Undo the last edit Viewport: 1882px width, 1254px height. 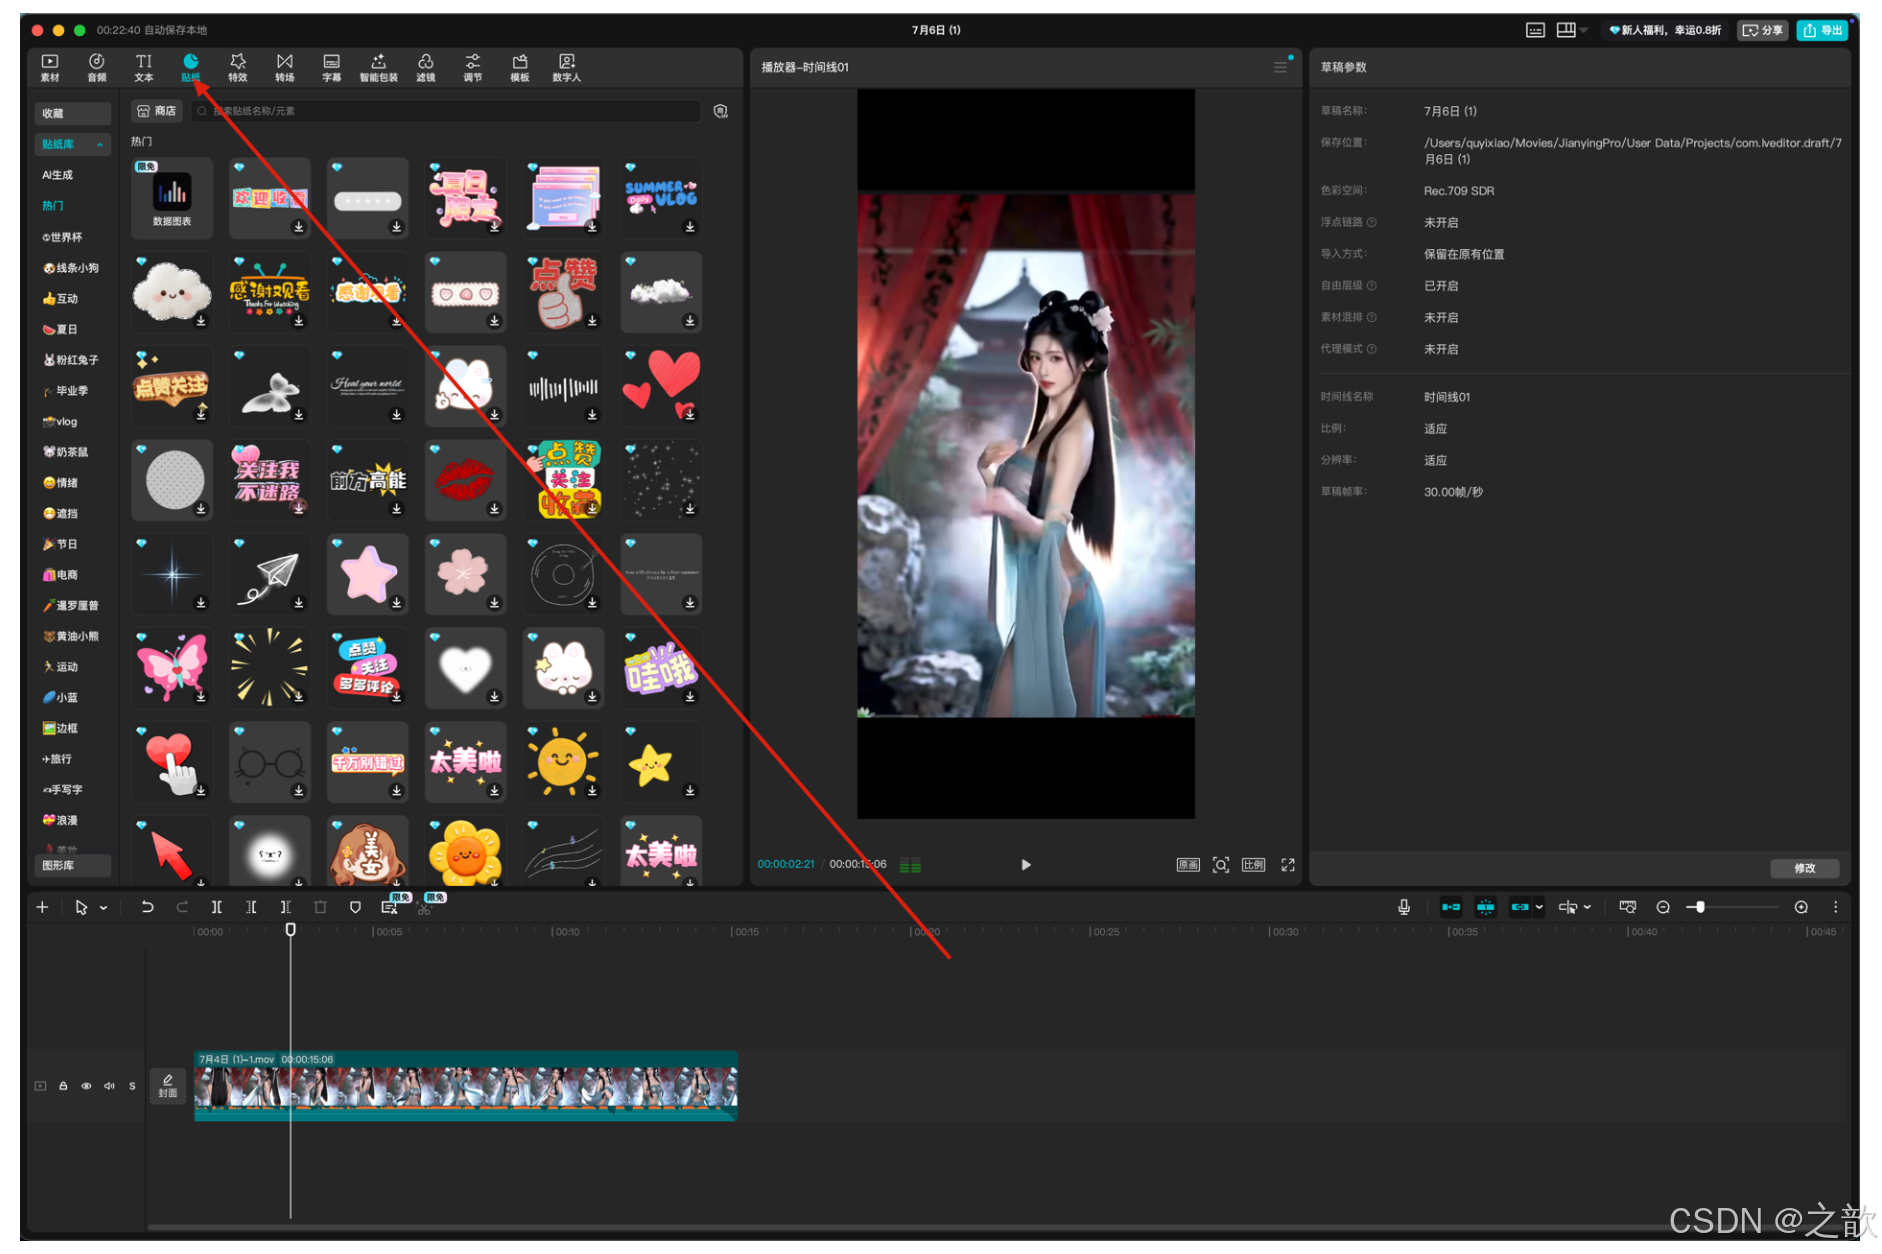[x=147, y=907]
